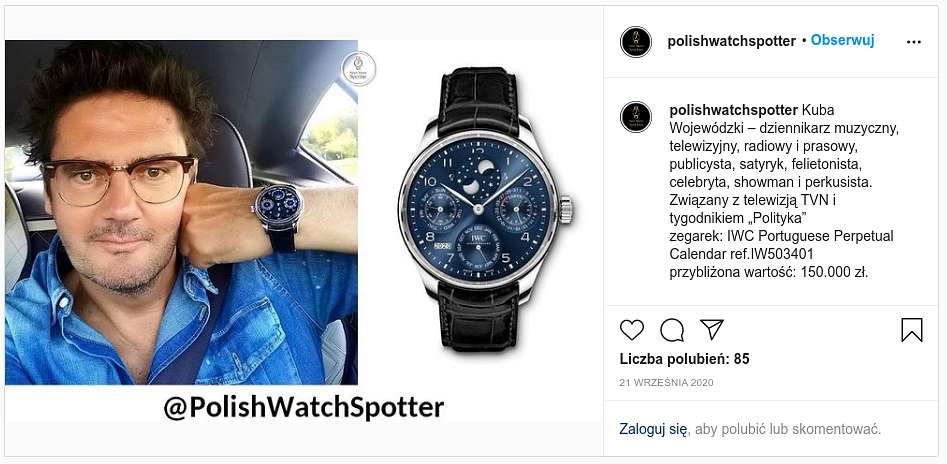Click the selfie photo of the man
Image resolution: width=947 pixels, height=464 pixels.
click(181, 213)
